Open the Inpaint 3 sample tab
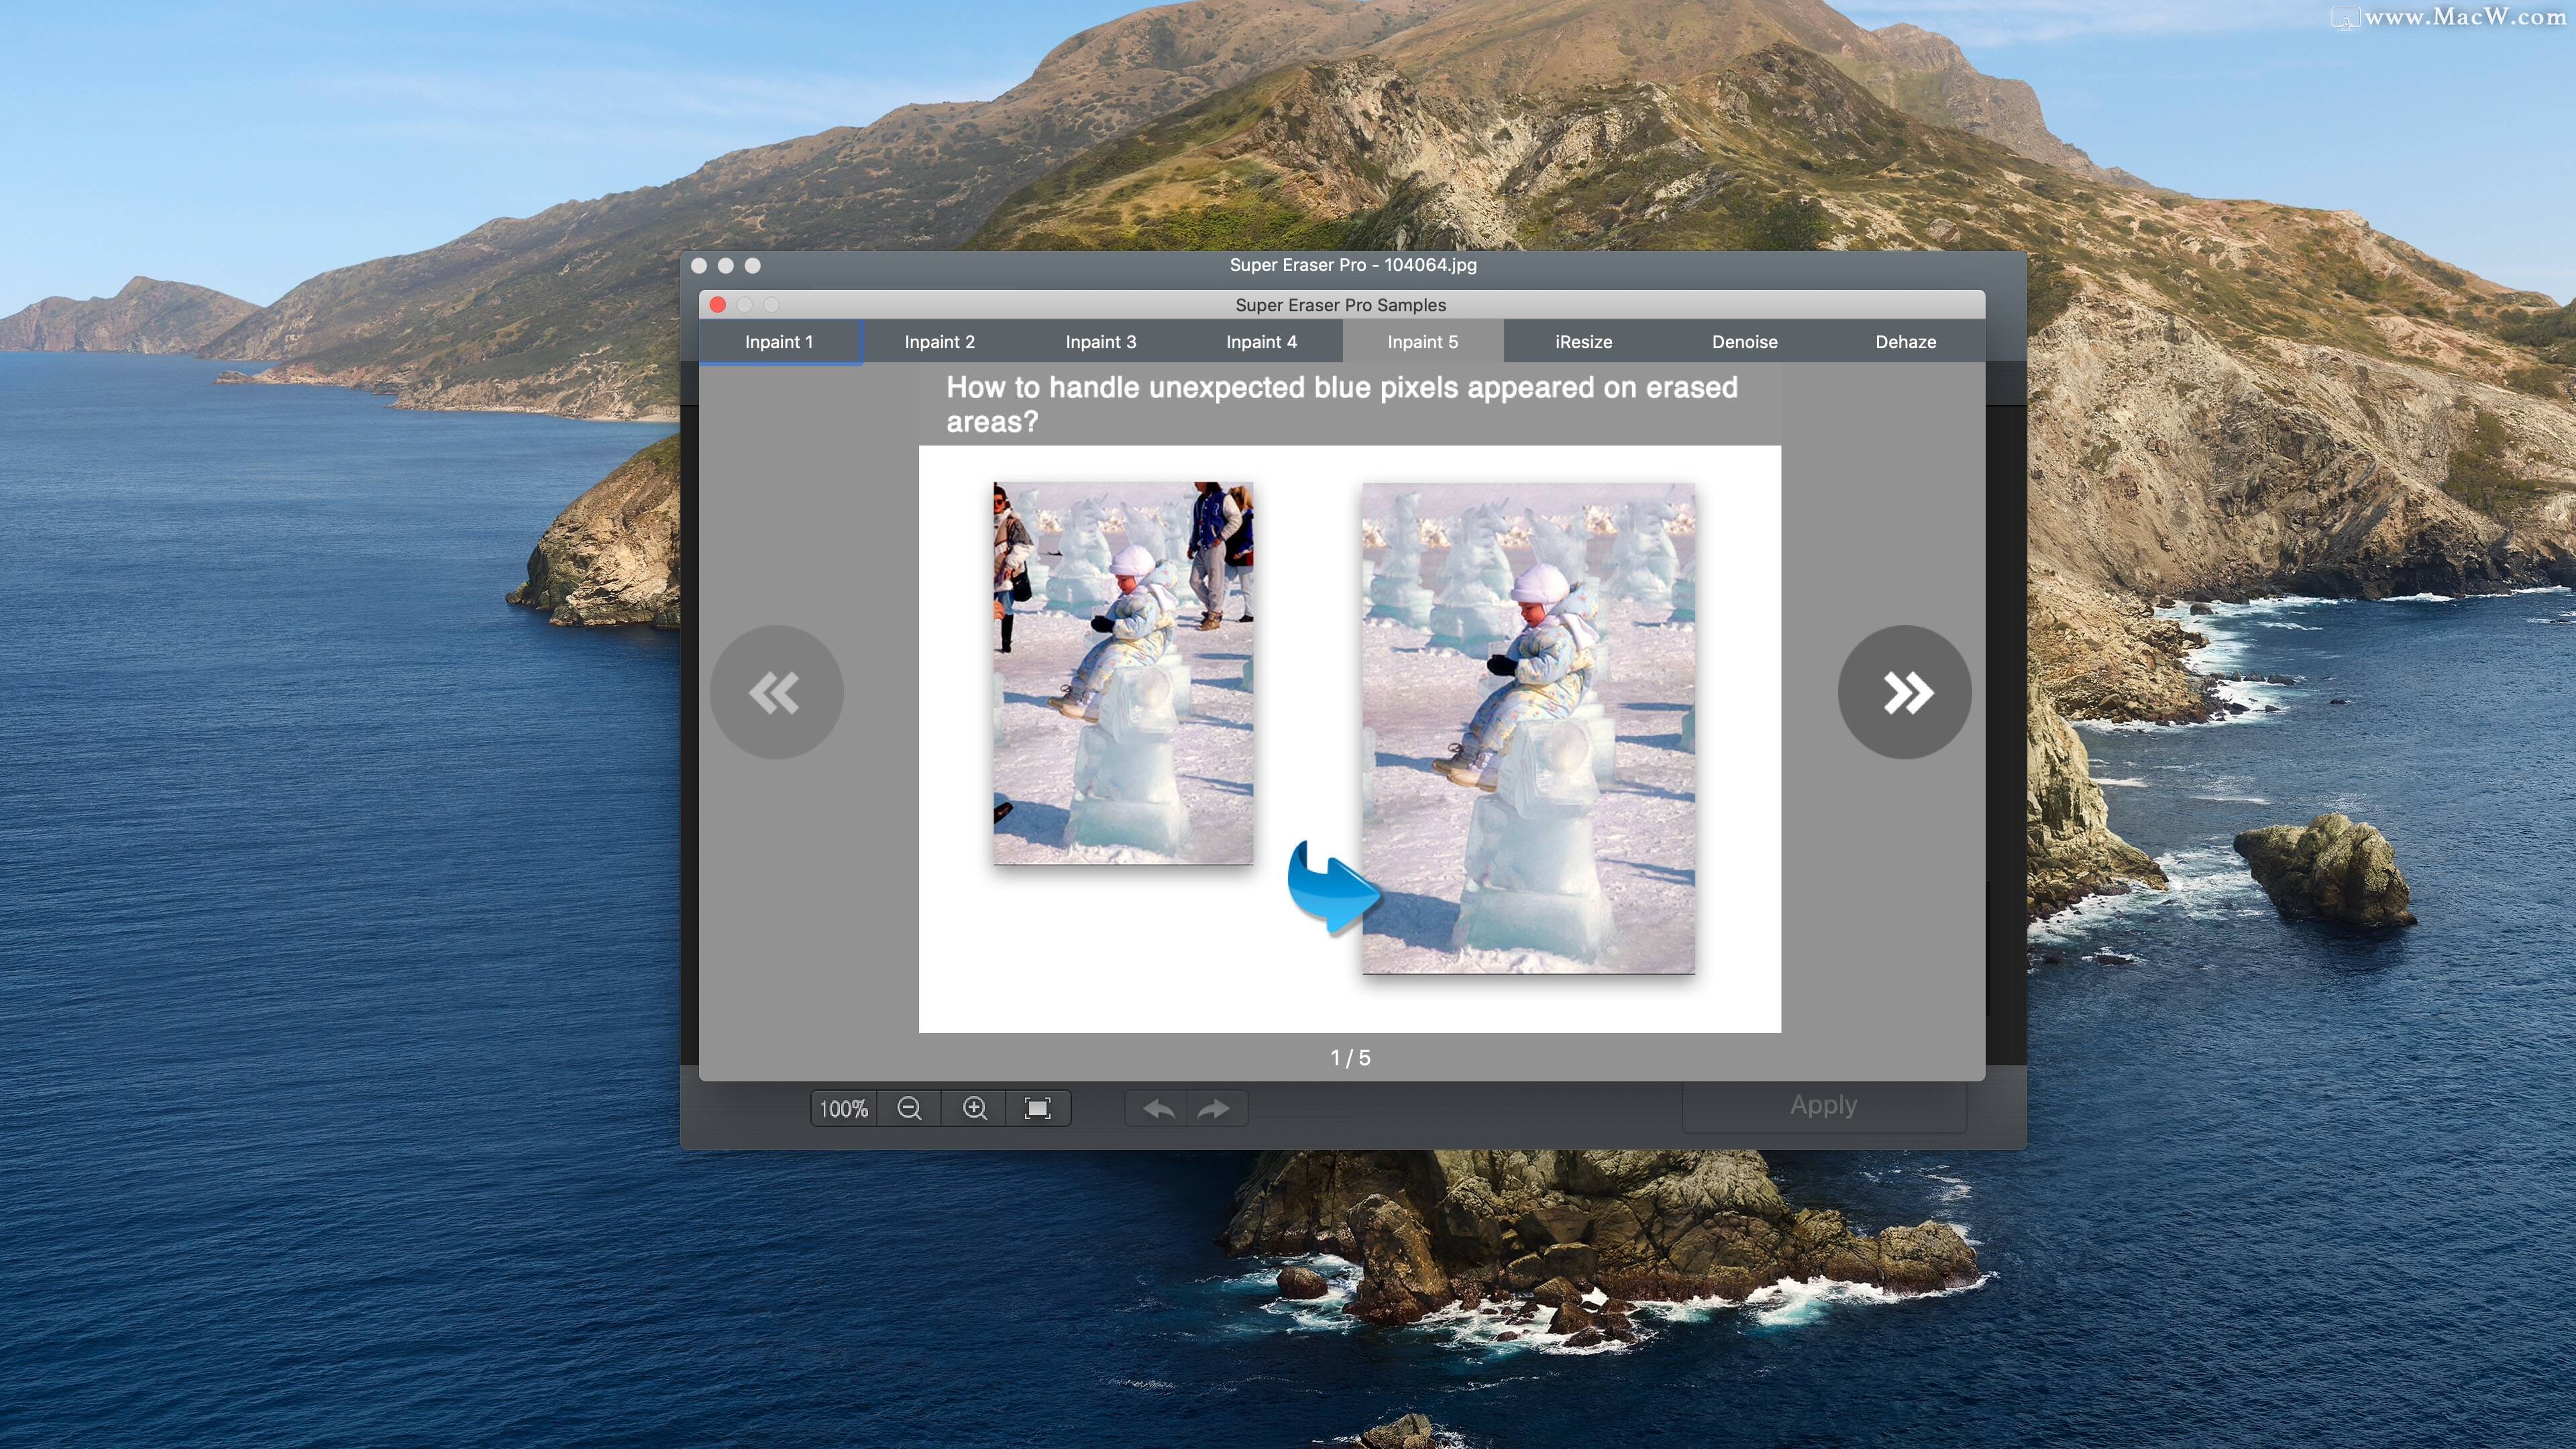Screen dimensions: 2576x1449 pyautogui.click(x=1101, y=342)
